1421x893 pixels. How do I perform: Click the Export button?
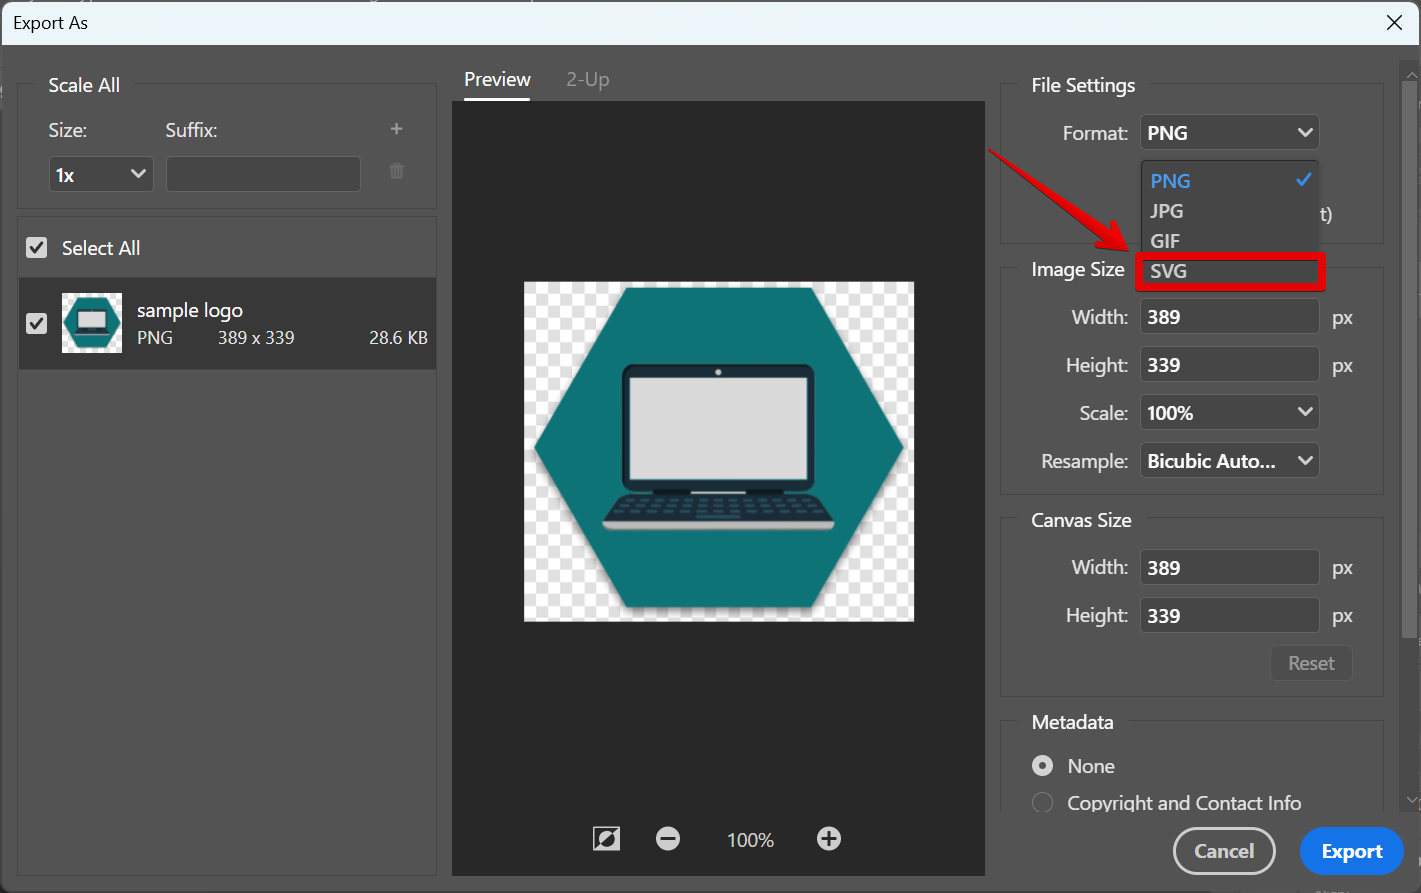[x=1352, y=851]
